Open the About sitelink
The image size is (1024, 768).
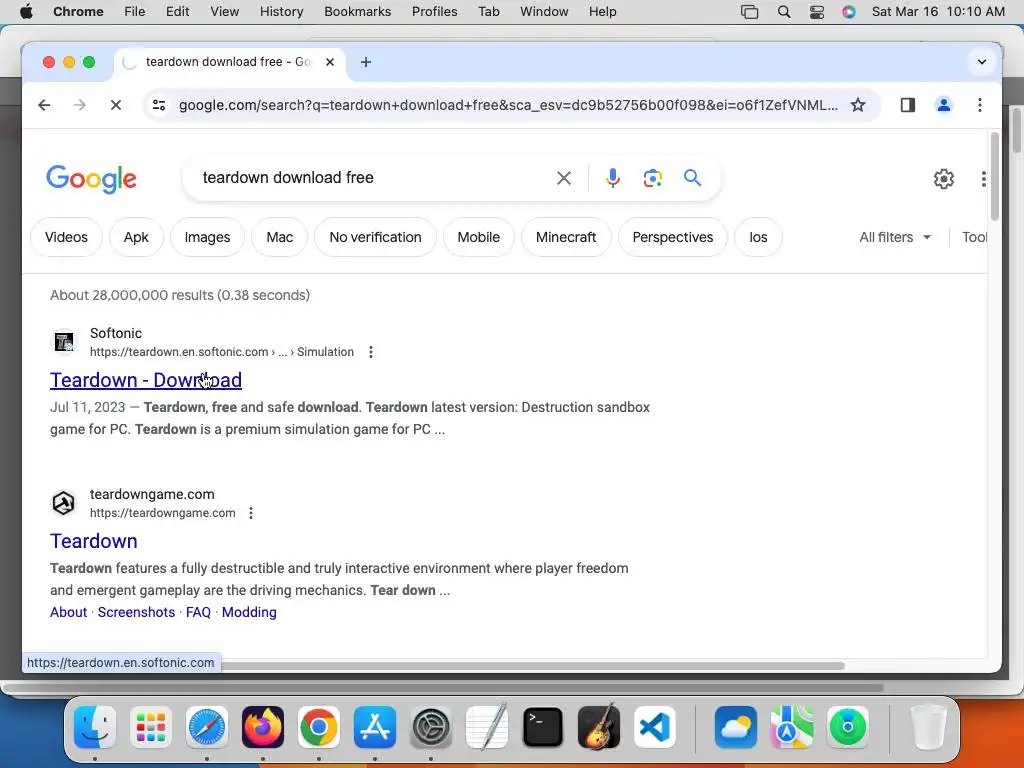click(x=69, y=613)
